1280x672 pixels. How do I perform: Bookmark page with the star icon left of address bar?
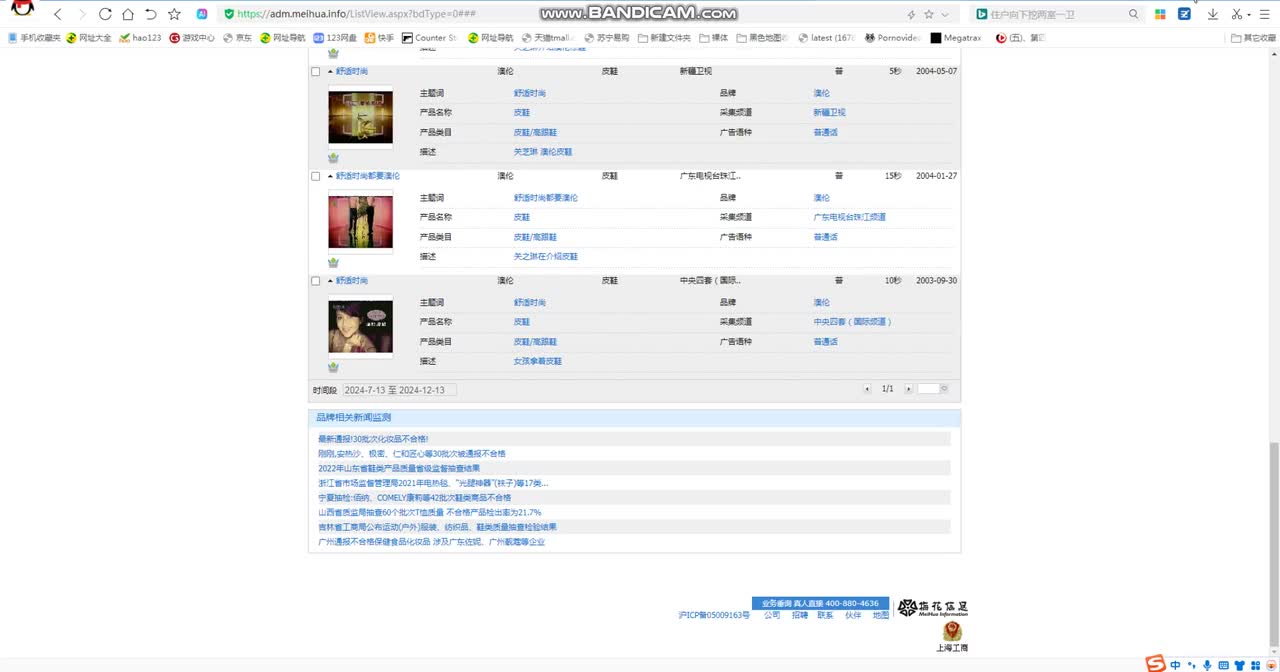coord(175,14)
